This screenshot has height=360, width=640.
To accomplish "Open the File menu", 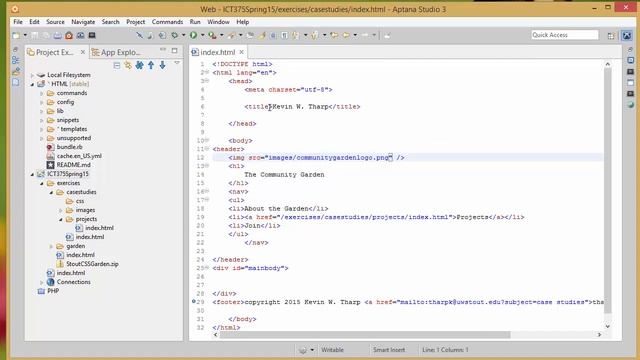I will 18,22.
